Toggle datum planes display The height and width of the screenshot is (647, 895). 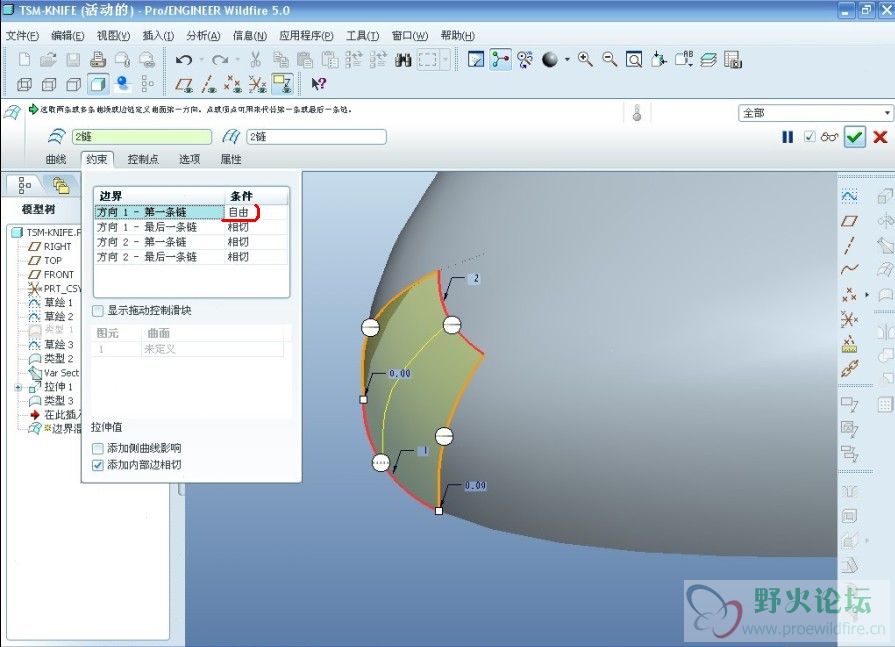click(183, 84)
